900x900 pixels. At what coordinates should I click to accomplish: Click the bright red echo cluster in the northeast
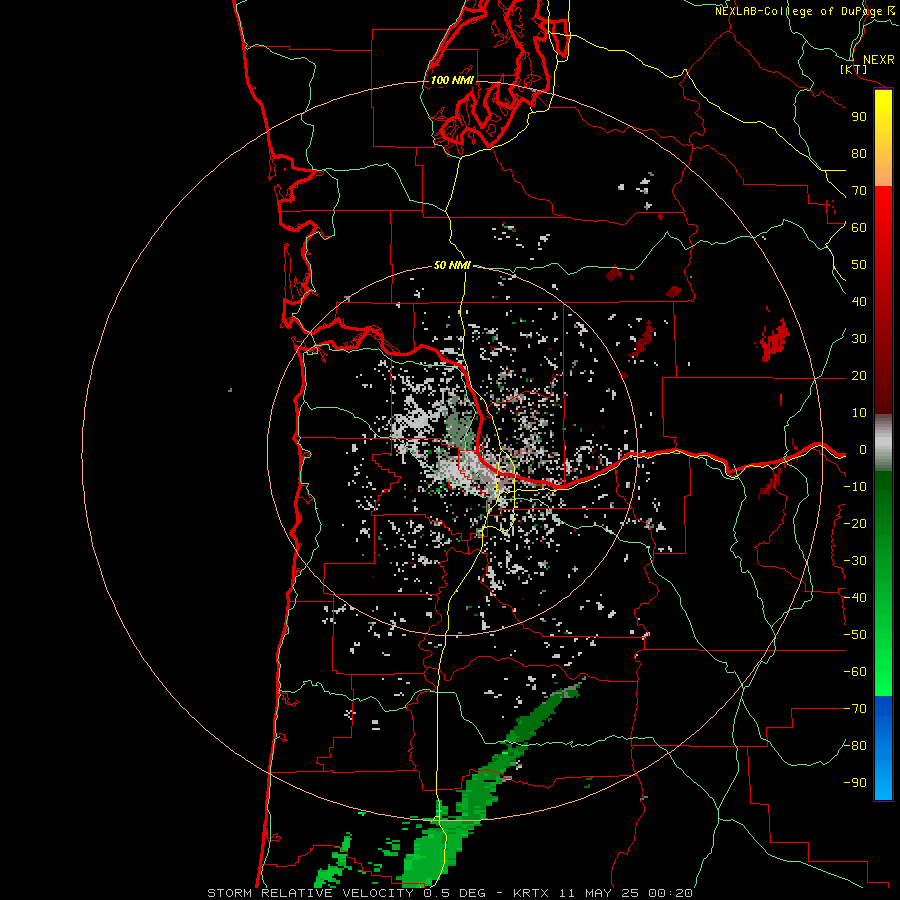pyautogui.click(x=775, y=340)
